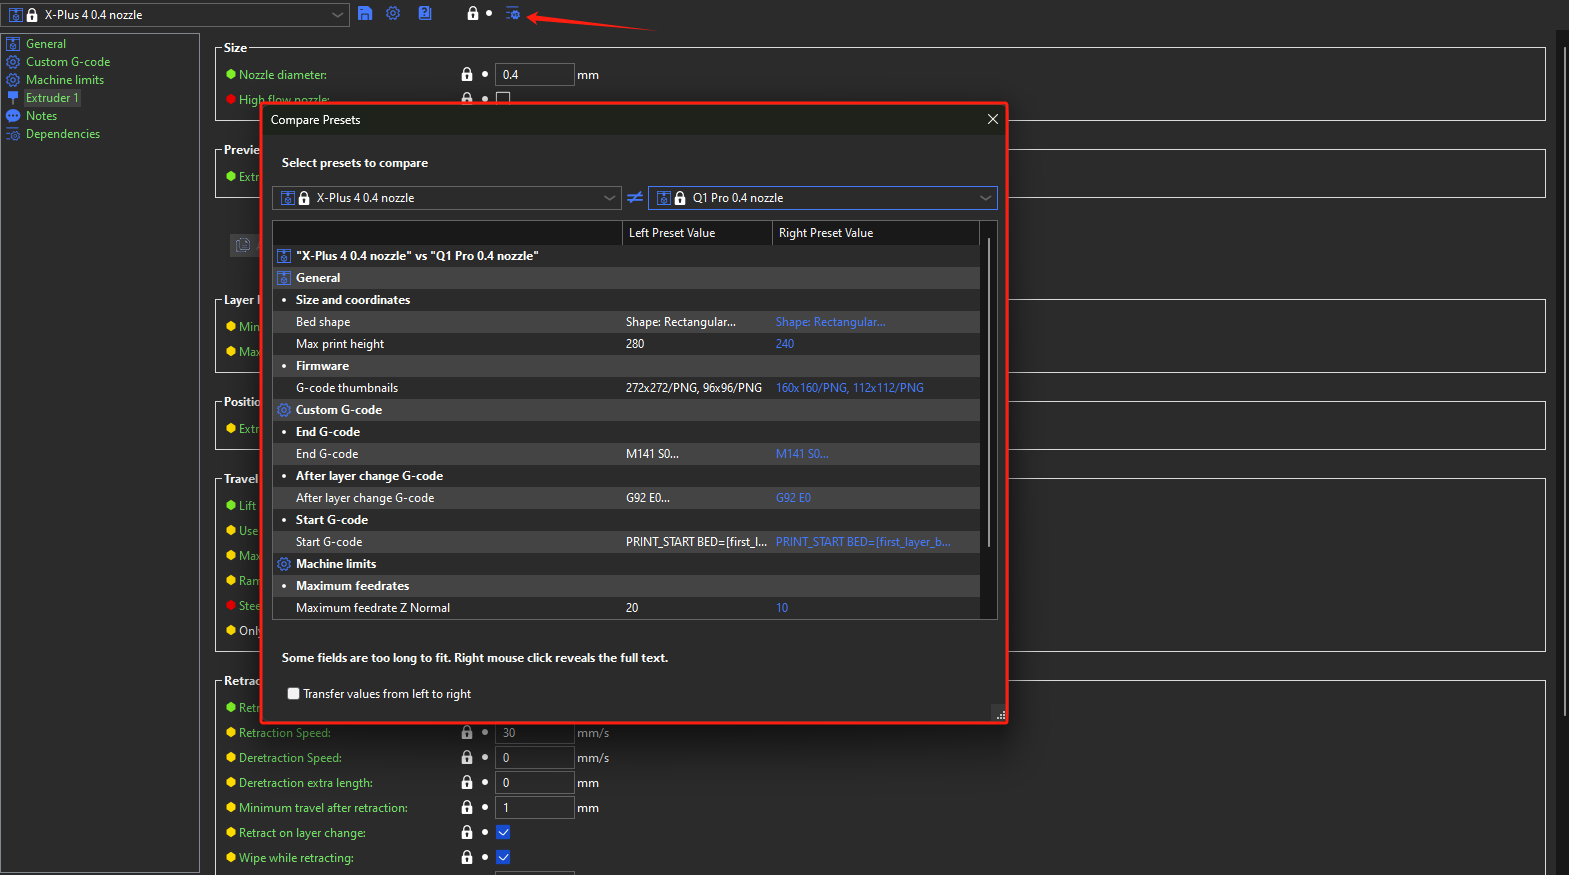Close the Compare Presets dialog

point(992,119)
